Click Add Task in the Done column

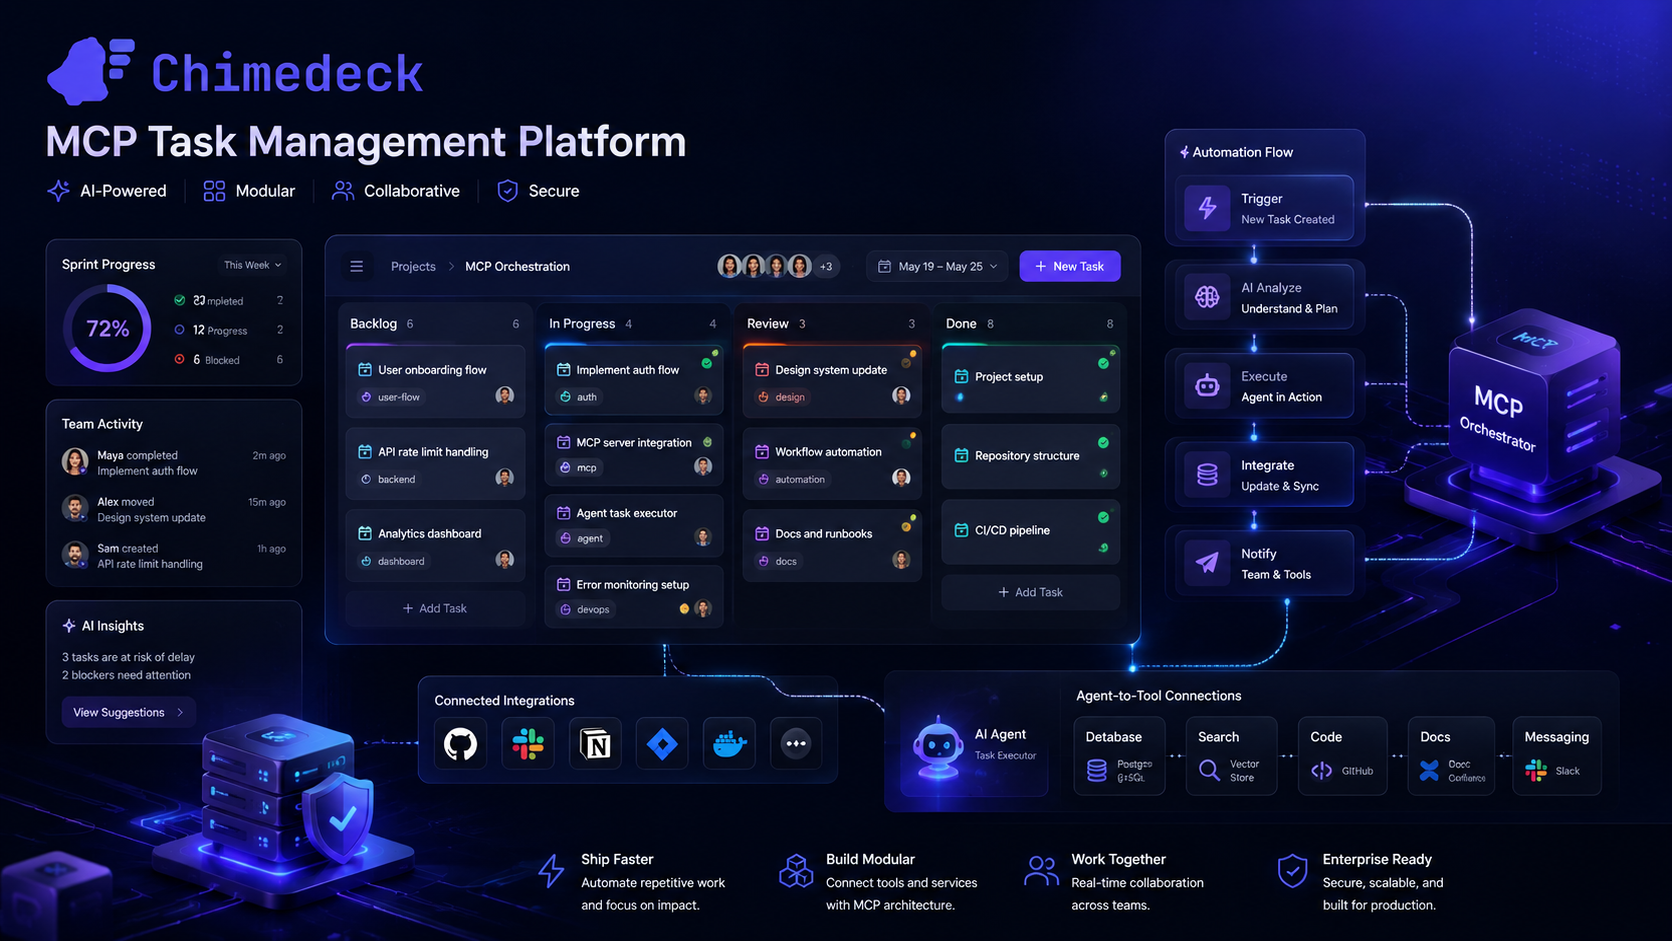pyautogui.click(x=1031, y=592)
